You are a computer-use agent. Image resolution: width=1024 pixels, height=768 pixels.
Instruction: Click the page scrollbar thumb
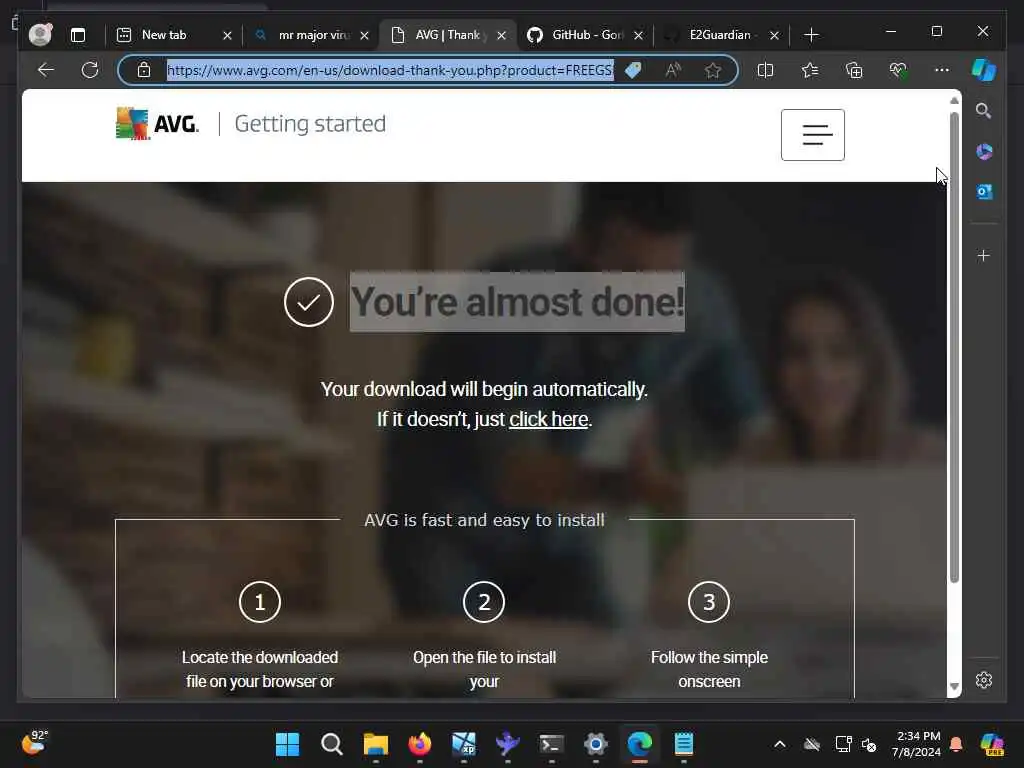954,346
